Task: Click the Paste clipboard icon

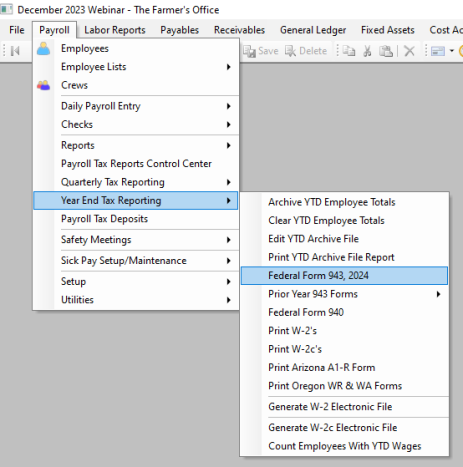Action: 386,51
